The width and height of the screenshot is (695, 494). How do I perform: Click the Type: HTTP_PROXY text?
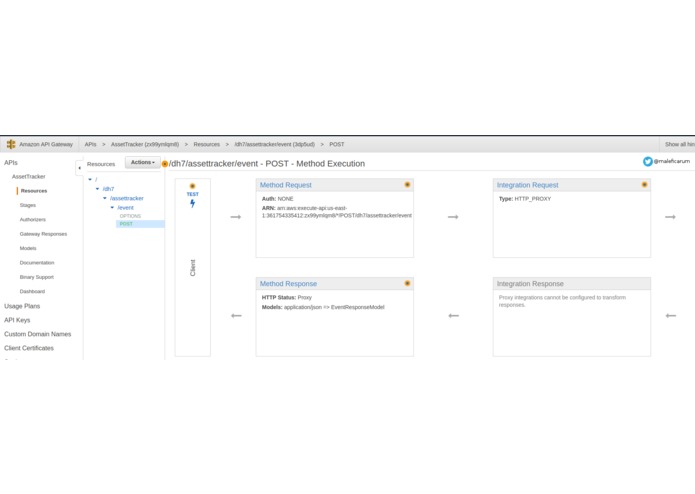[x=525, y=199]
